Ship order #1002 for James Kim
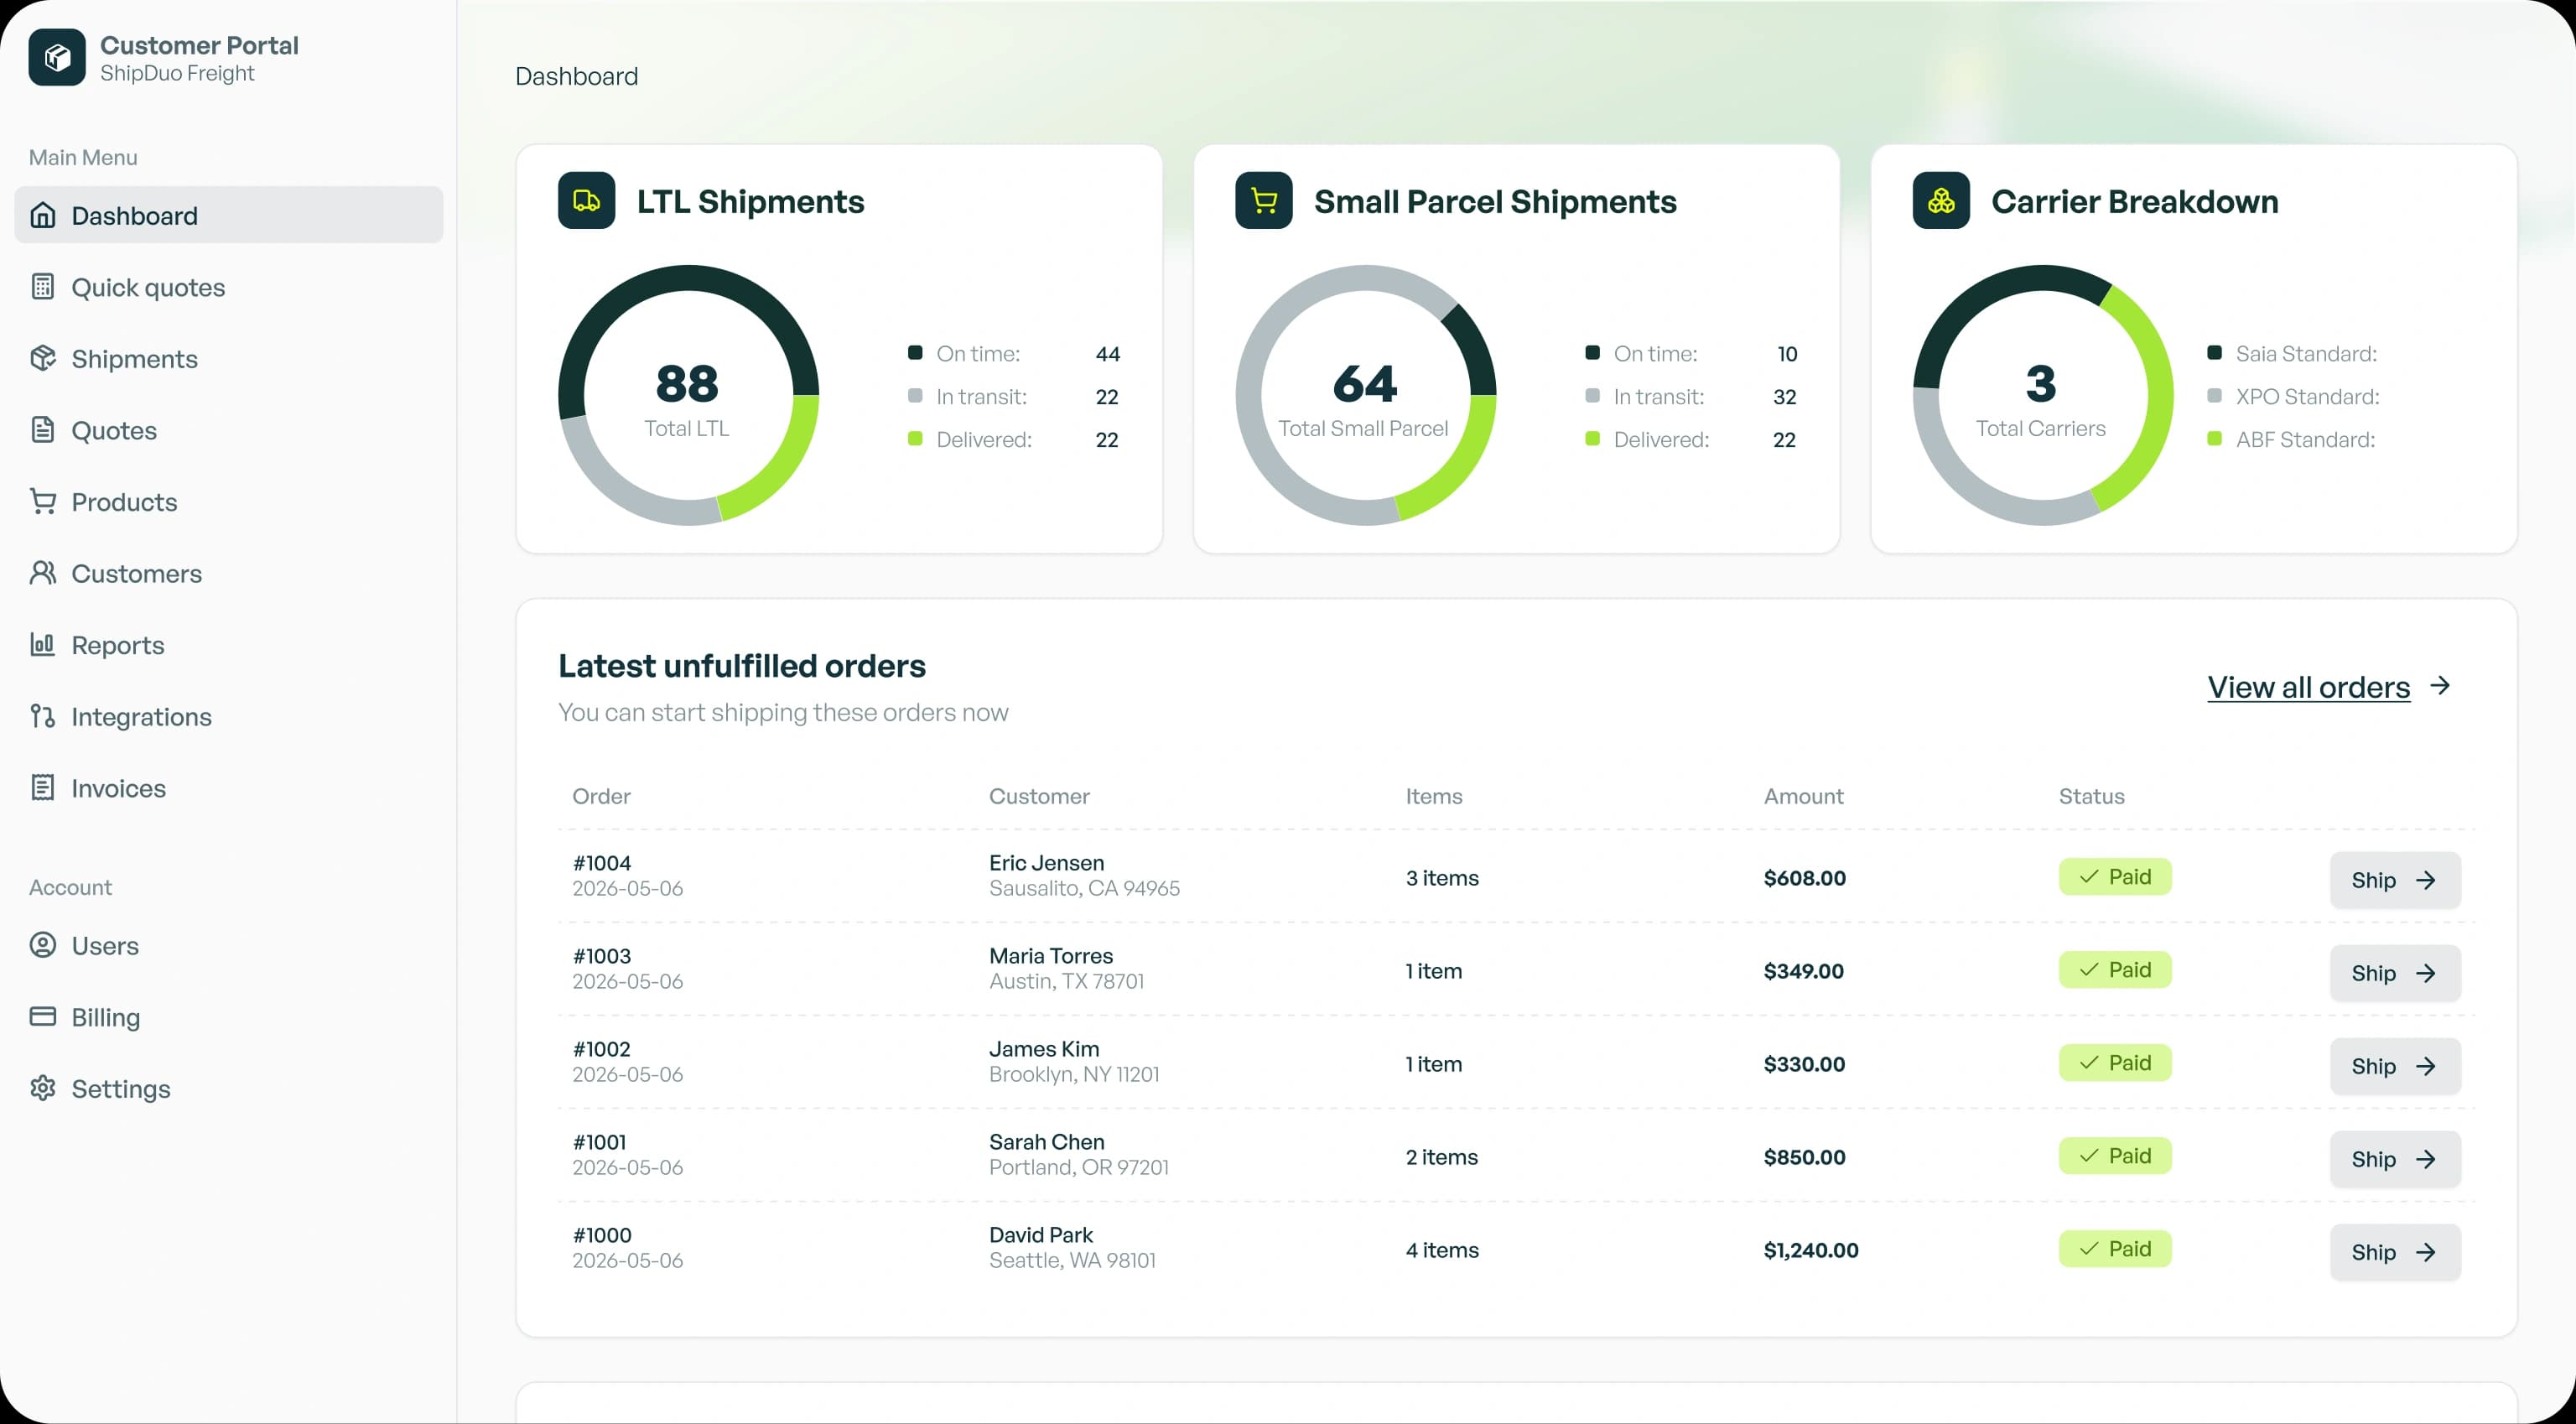2576x1424 pixels. [x=2395, y=1066]
